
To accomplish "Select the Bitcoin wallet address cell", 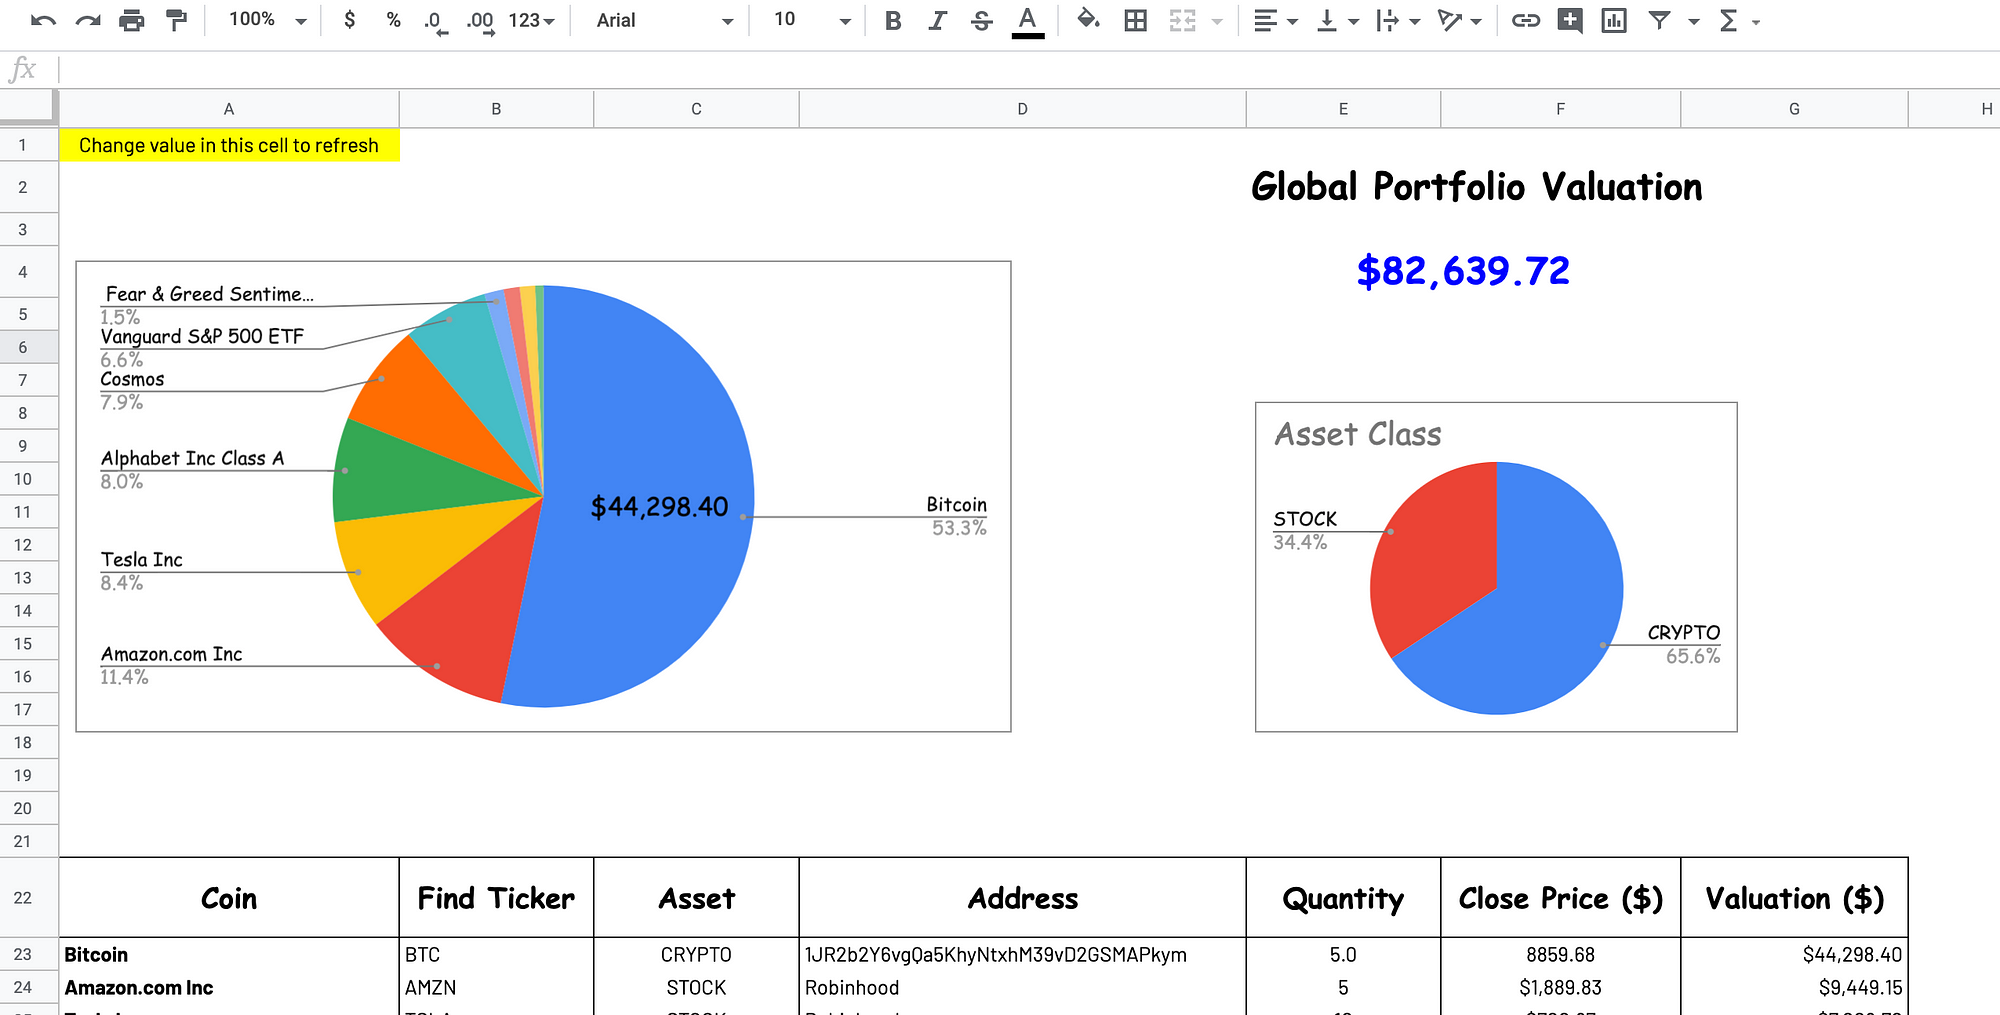I will click(1022, 955).
